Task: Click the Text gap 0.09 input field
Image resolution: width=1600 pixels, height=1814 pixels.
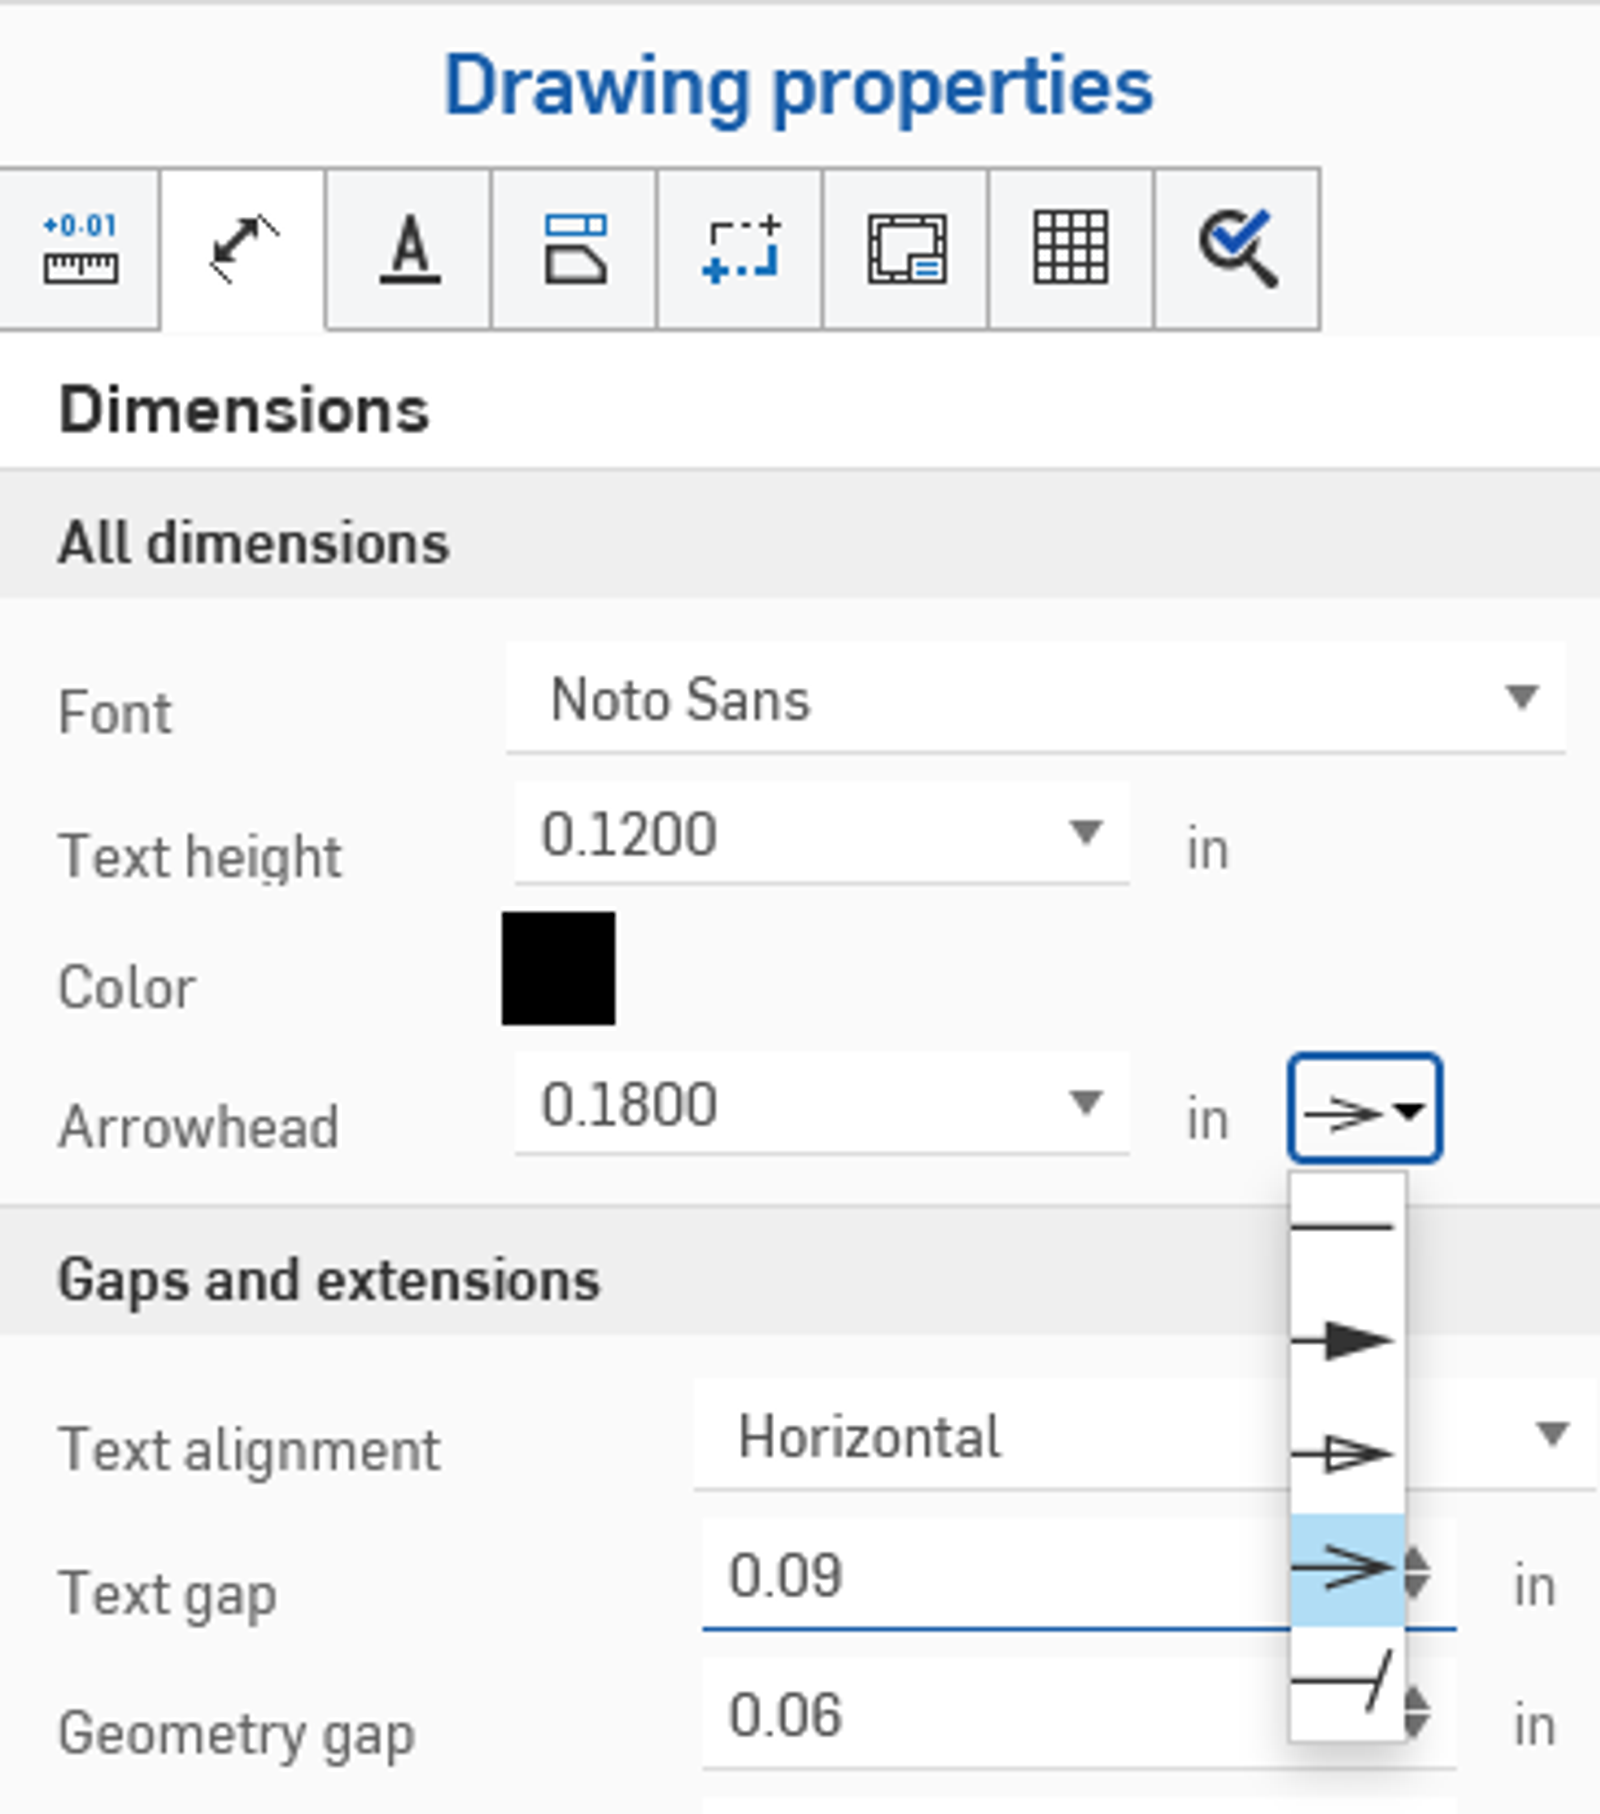Action: click(990, 1575)
